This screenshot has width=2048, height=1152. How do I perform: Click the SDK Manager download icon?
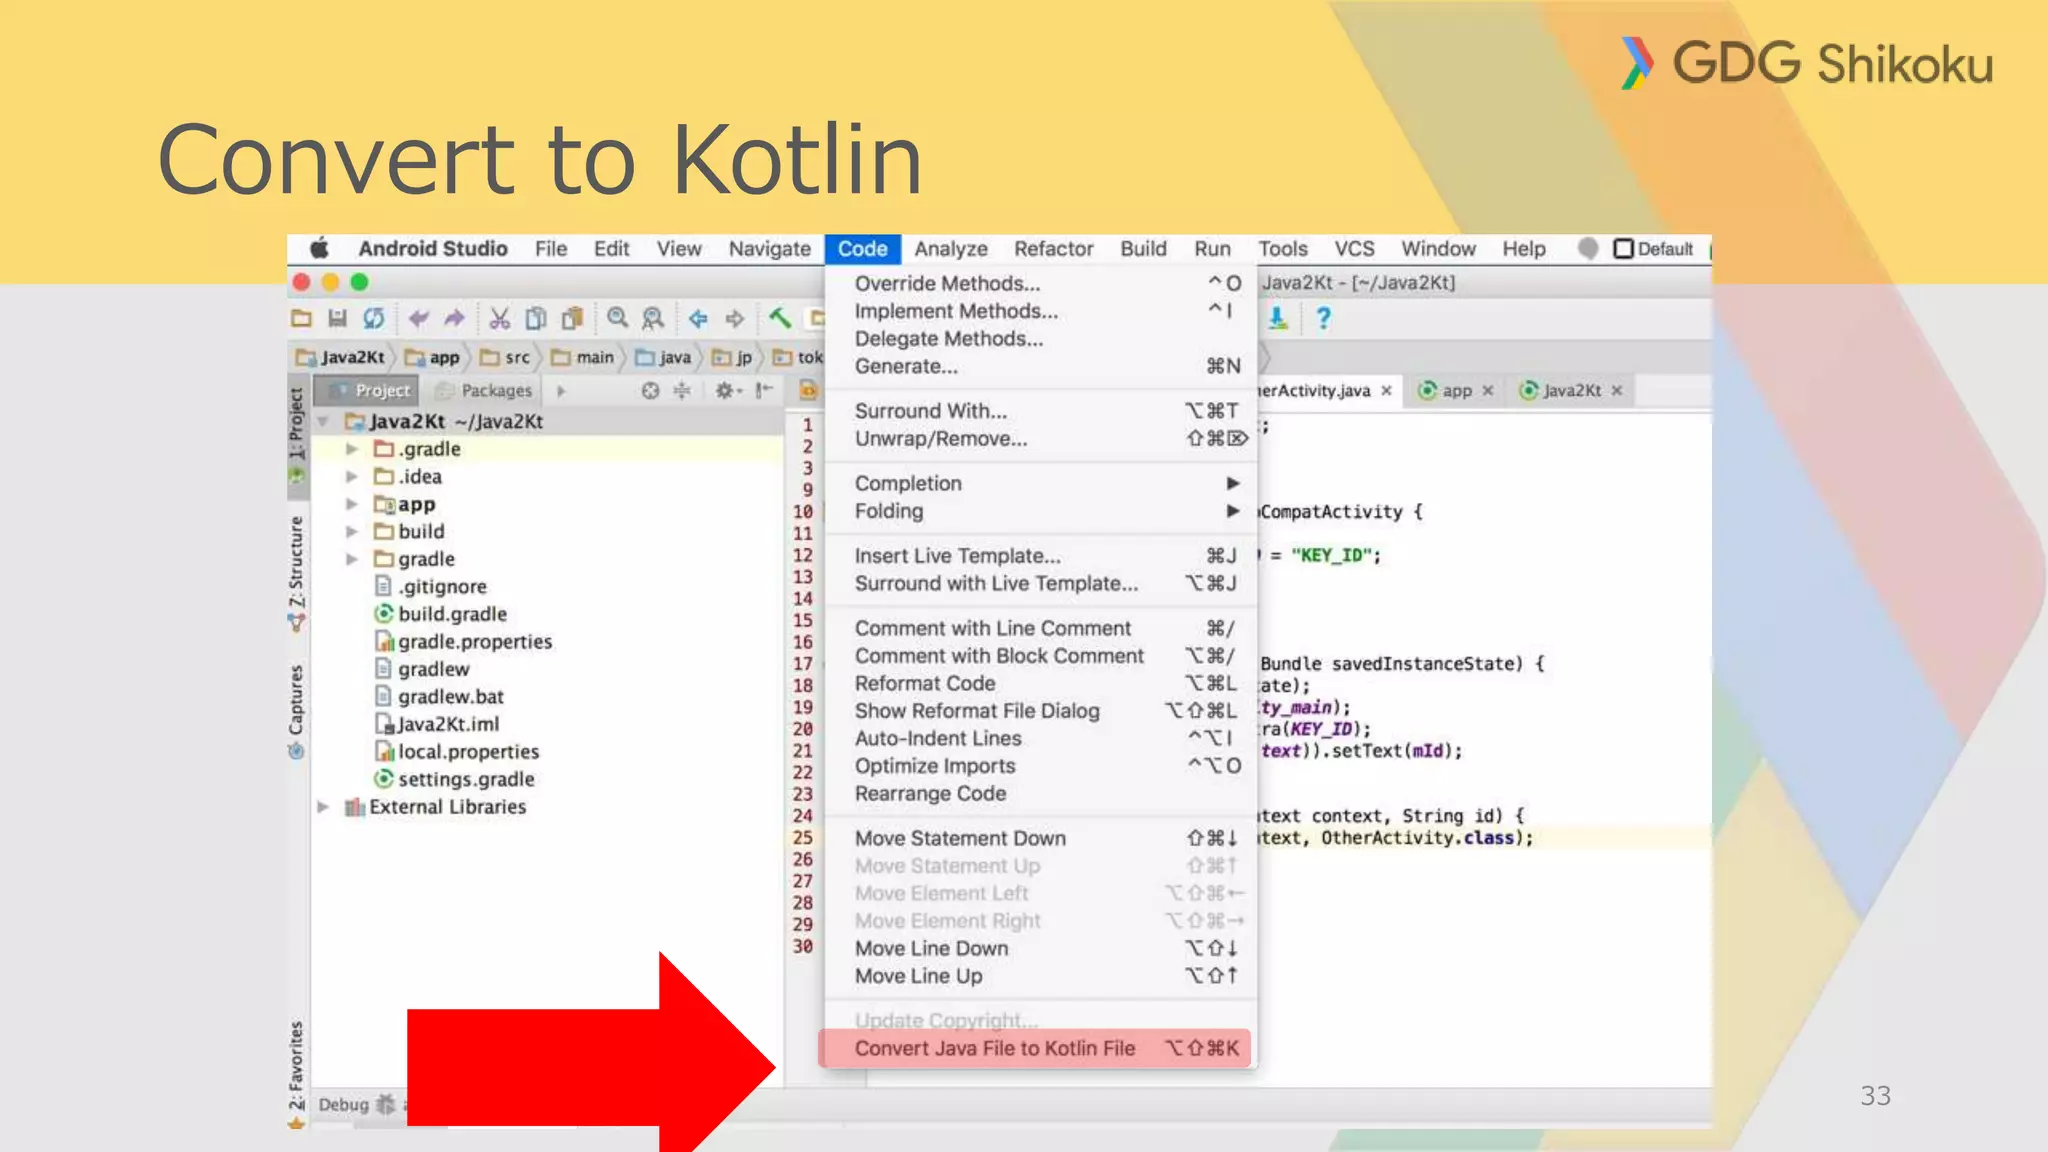pyautogui.click(x=1278, y=319)
